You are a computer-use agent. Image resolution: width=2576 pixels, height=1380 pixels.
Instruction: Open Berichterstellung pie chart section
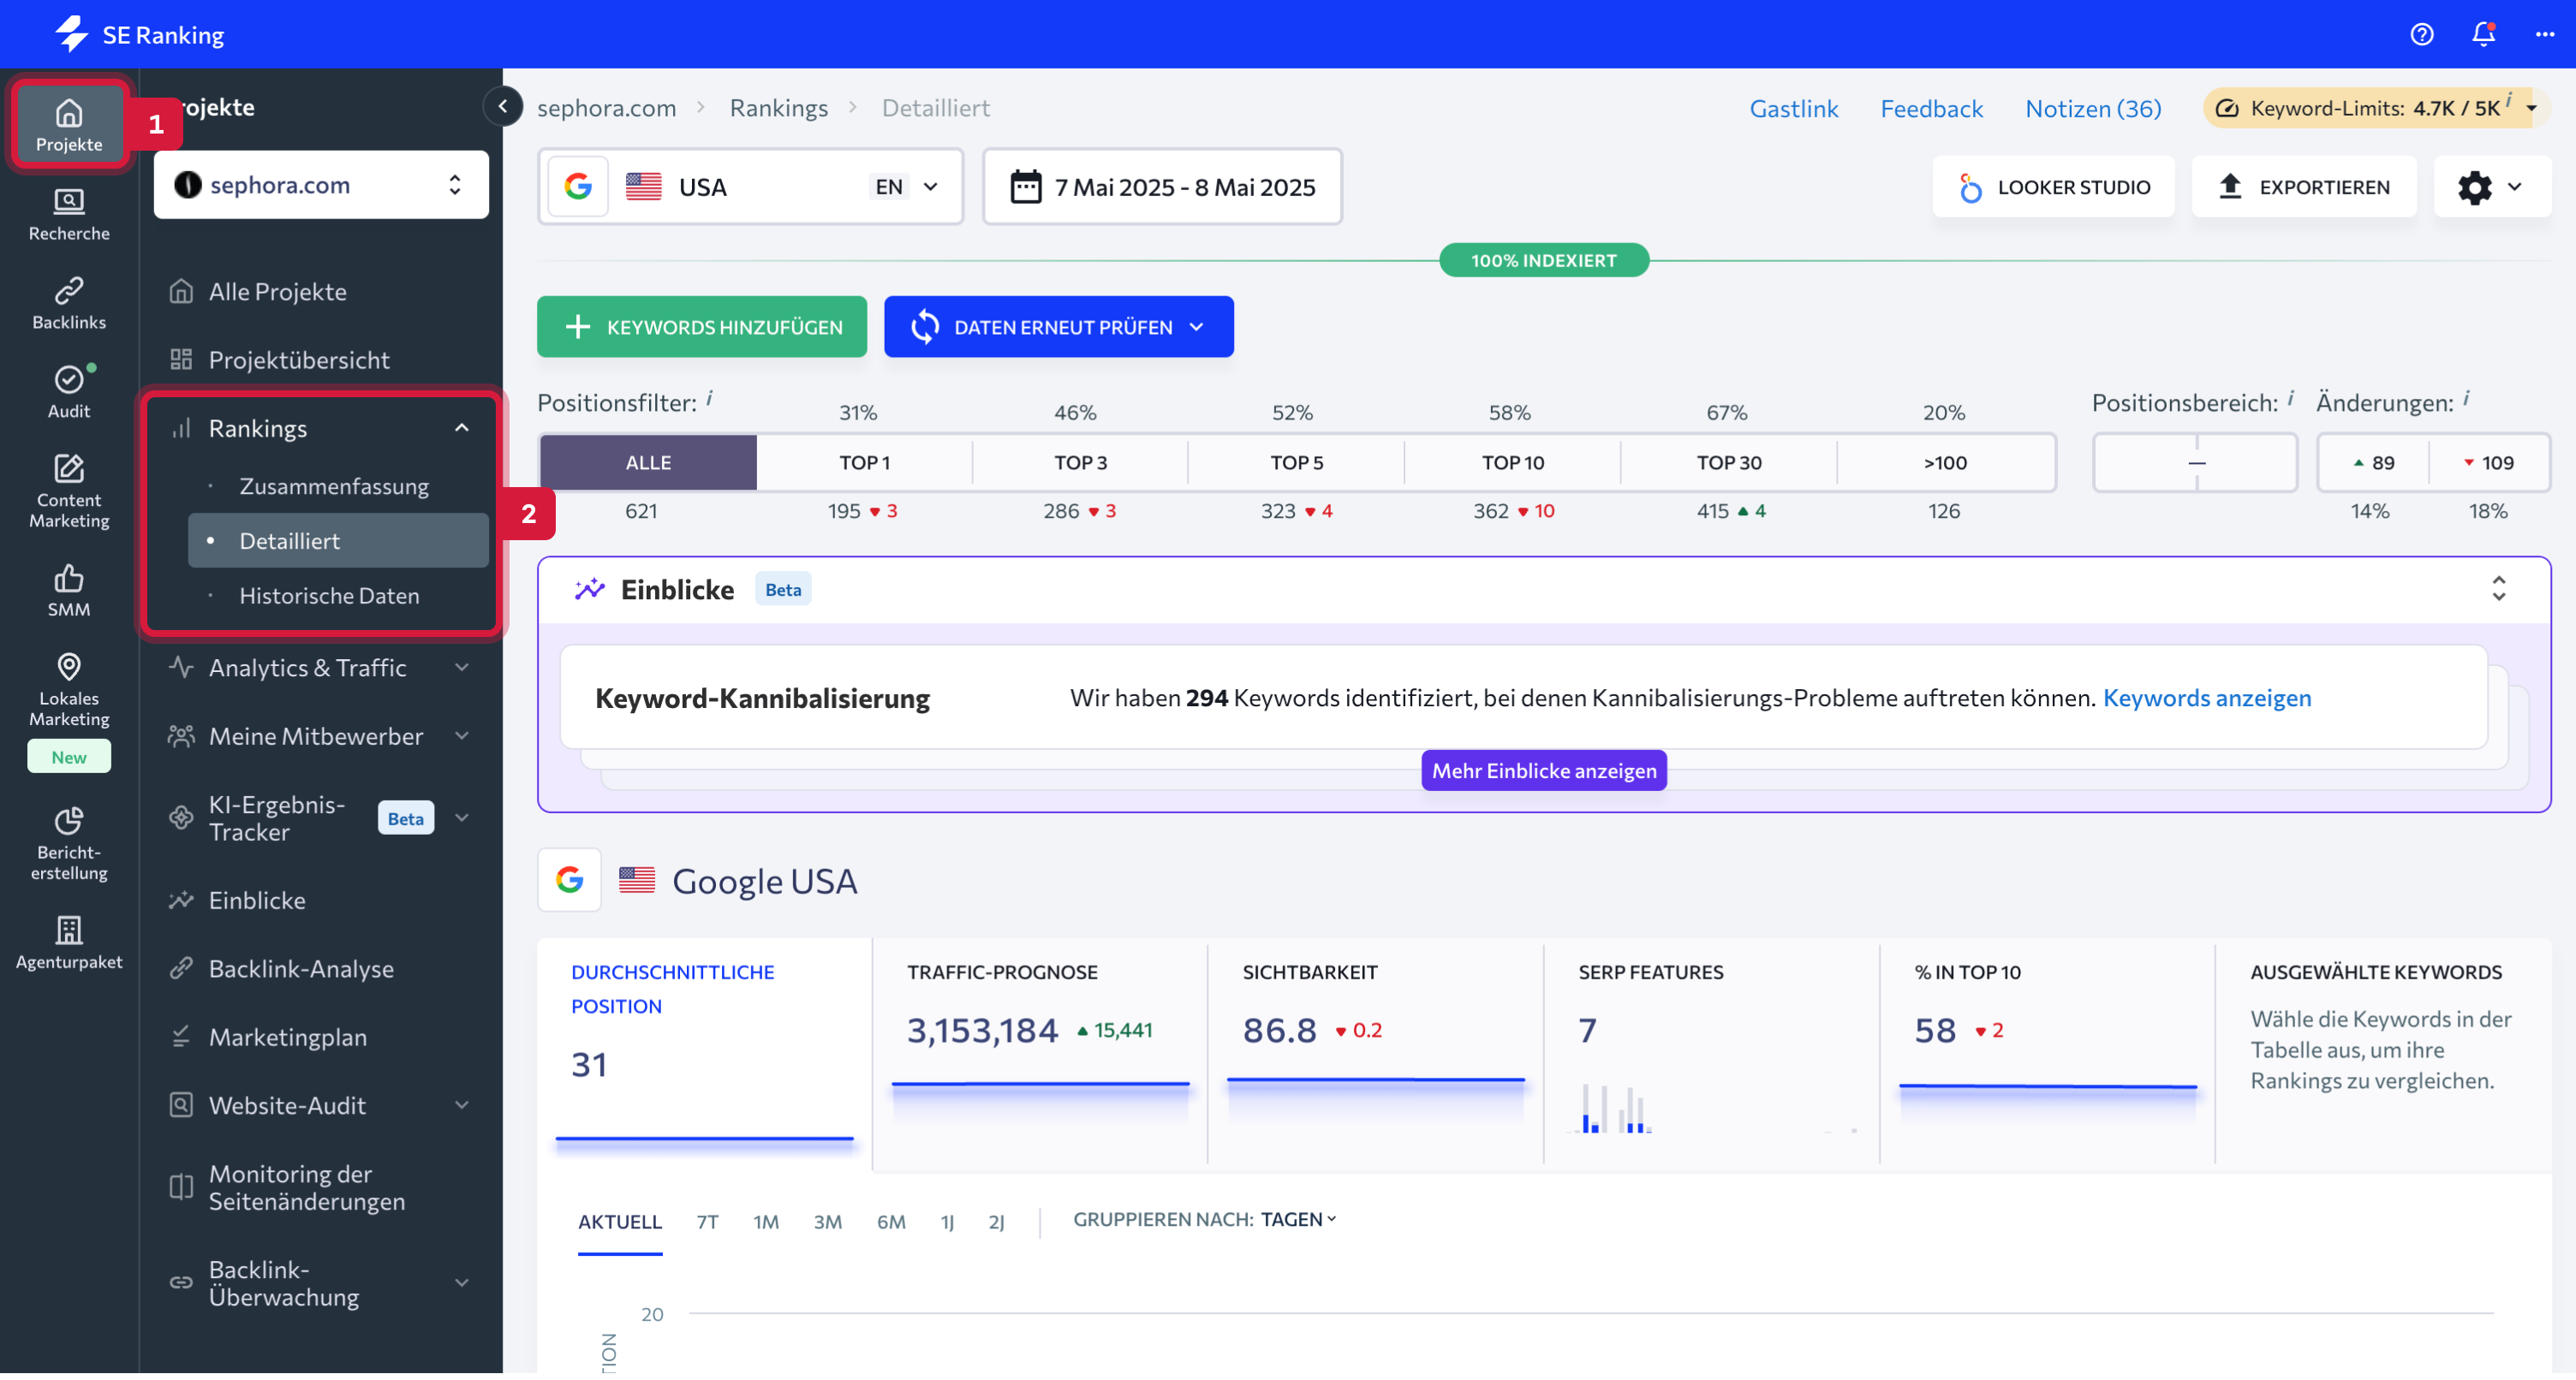point(68,844)
